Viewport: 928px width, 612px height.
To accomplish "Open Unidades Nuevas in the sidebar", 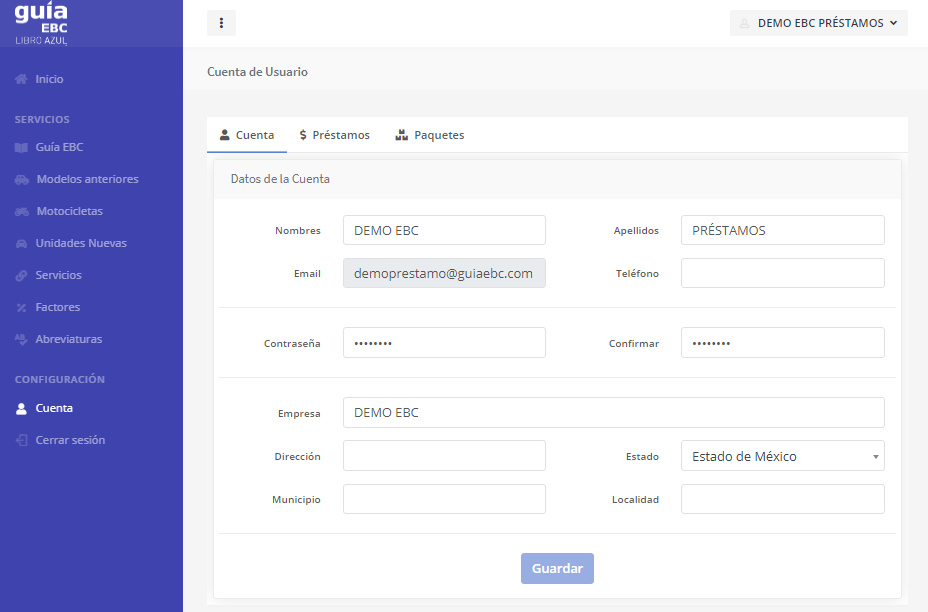I will coord(80,243).
